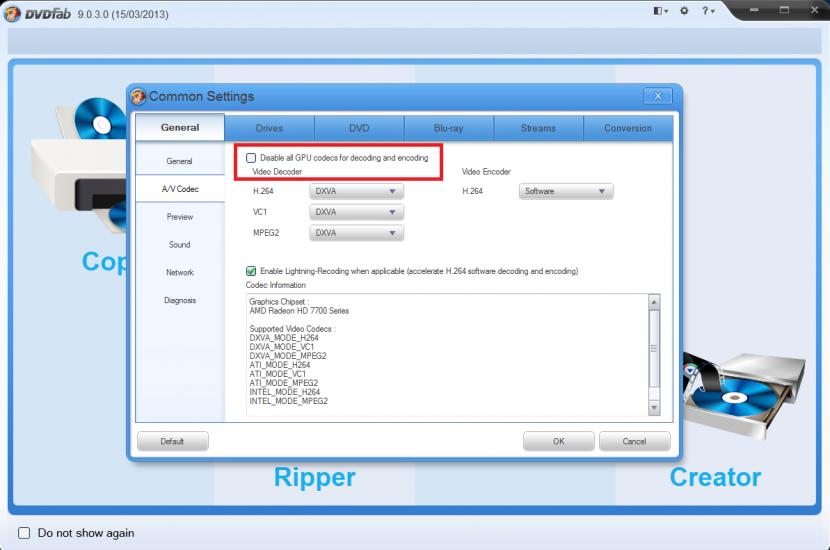Open the help question mark menu
The width and height of the screenshot is (830, 550).
[707, 11]
